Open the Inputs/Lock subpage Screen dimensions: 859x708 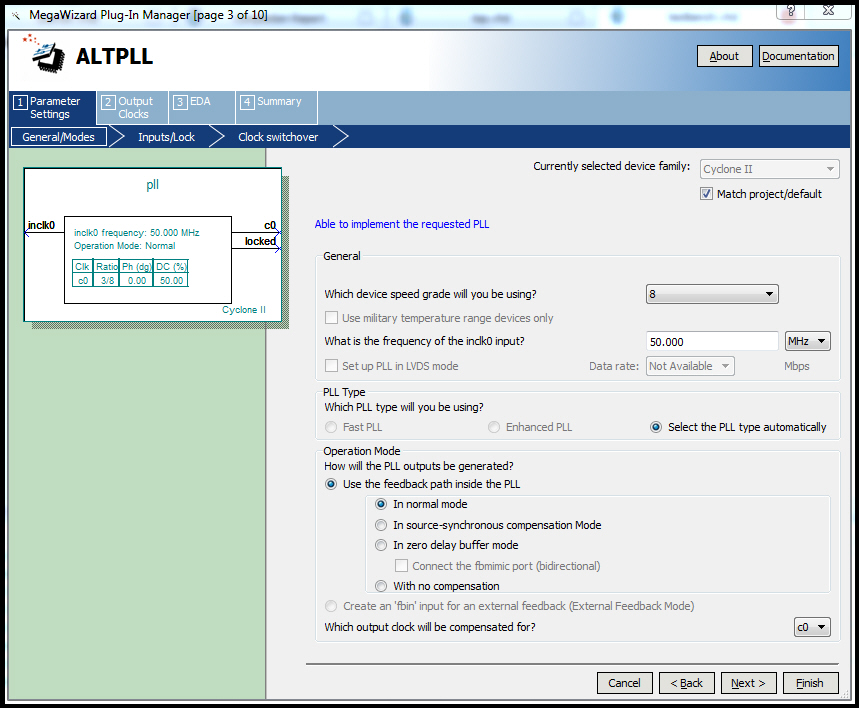[167, 137]
